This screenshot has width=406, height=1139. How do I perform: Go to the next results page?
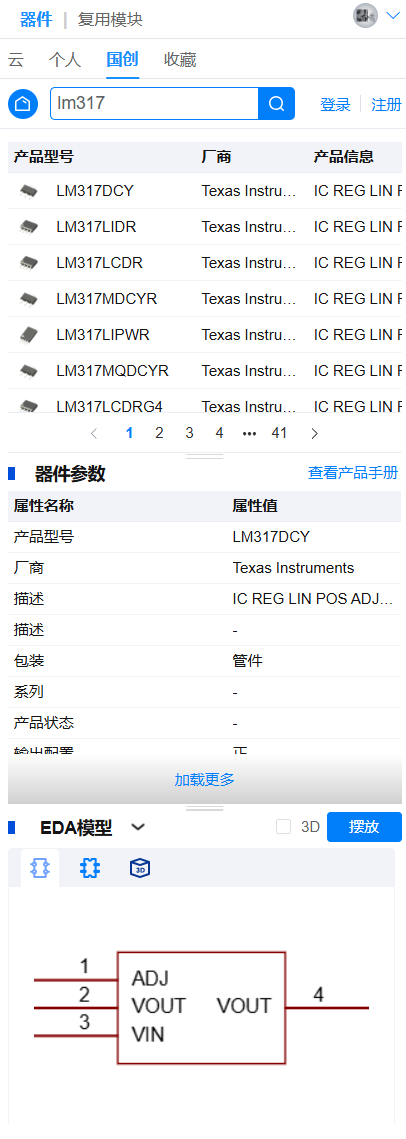tap(314, 434)
